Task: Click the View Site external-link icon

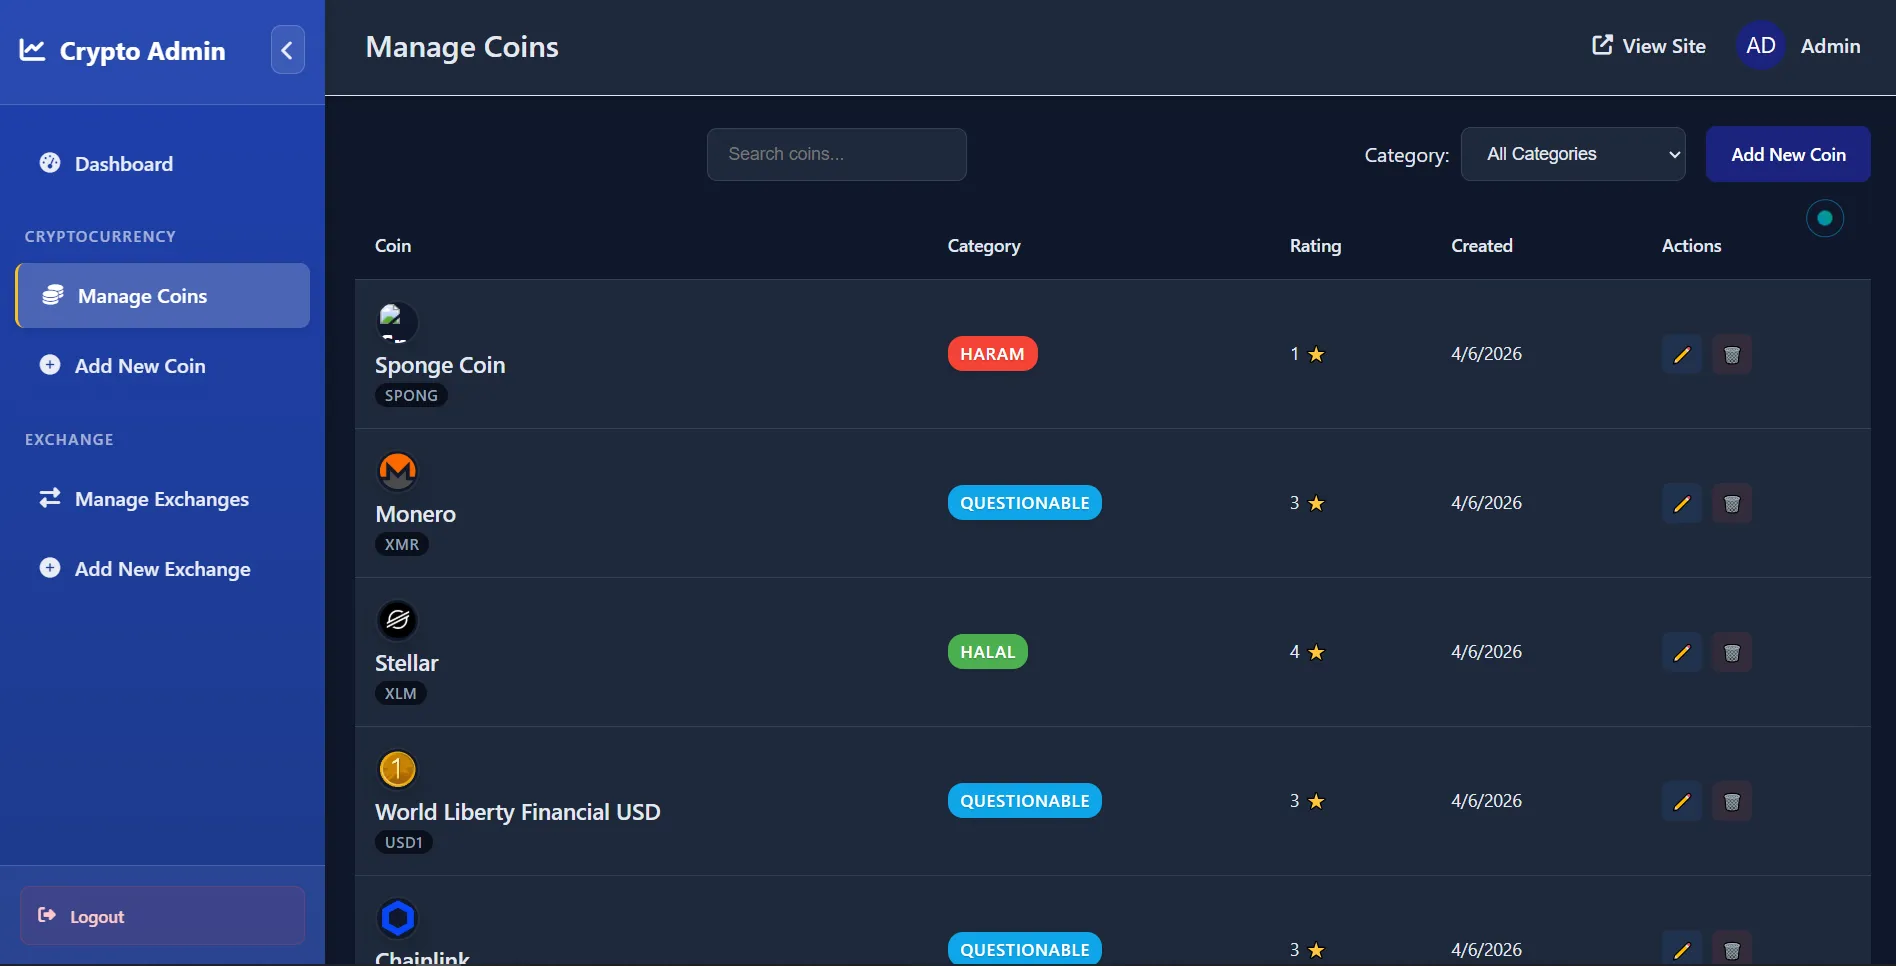Action: click(x=1602, y=45)
